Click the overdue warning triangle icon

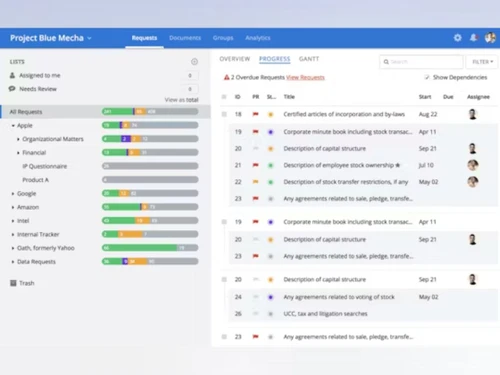(227, 77)
